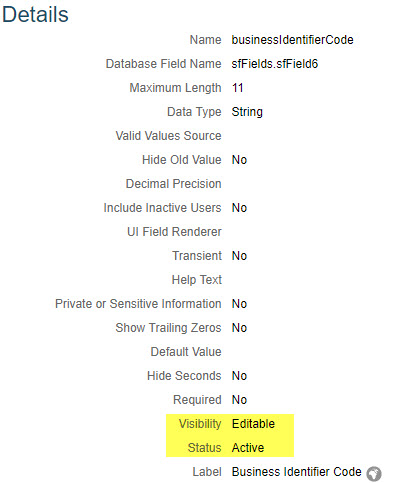
Task: Click the Transient No value
Action: 239,256
